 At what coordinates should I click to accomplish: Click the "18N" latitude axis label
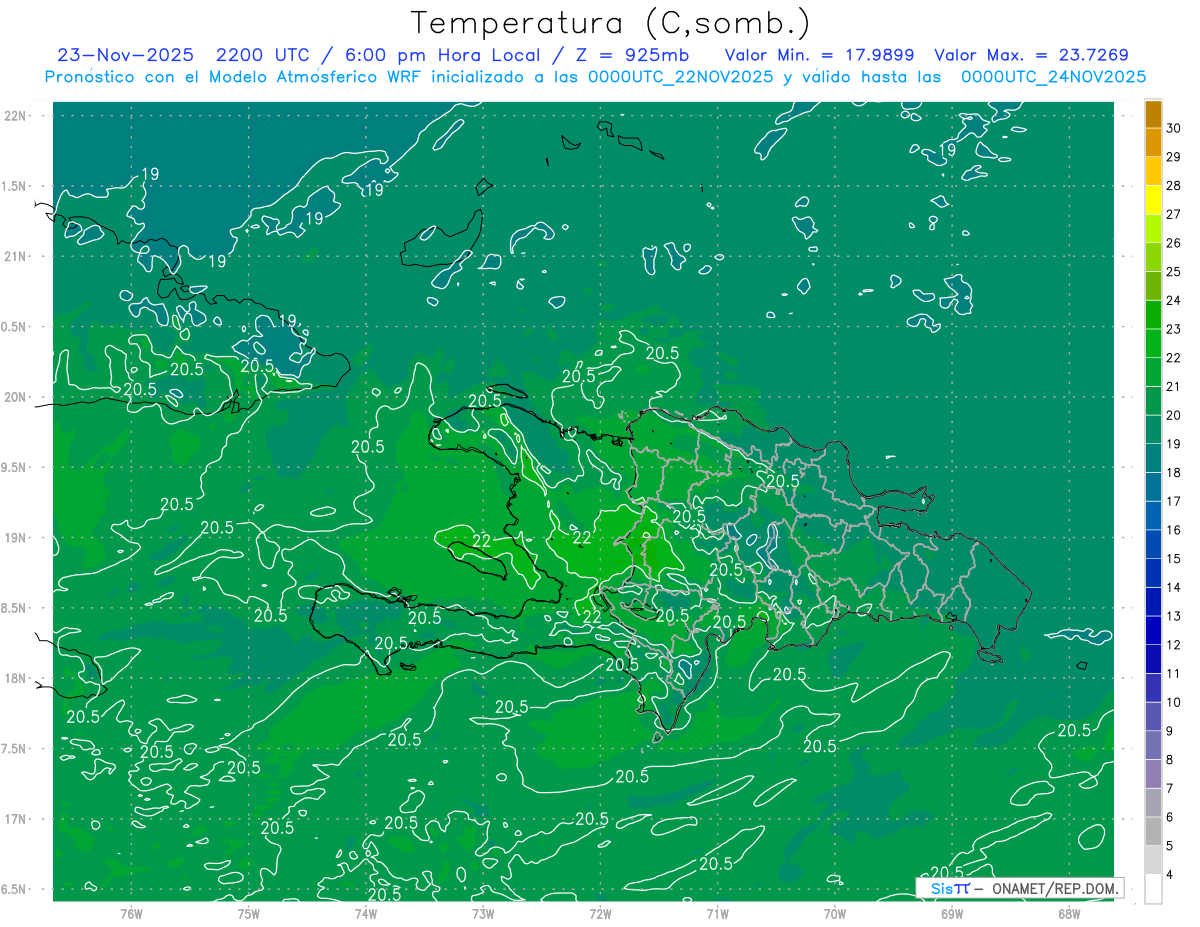coord(16,678)
